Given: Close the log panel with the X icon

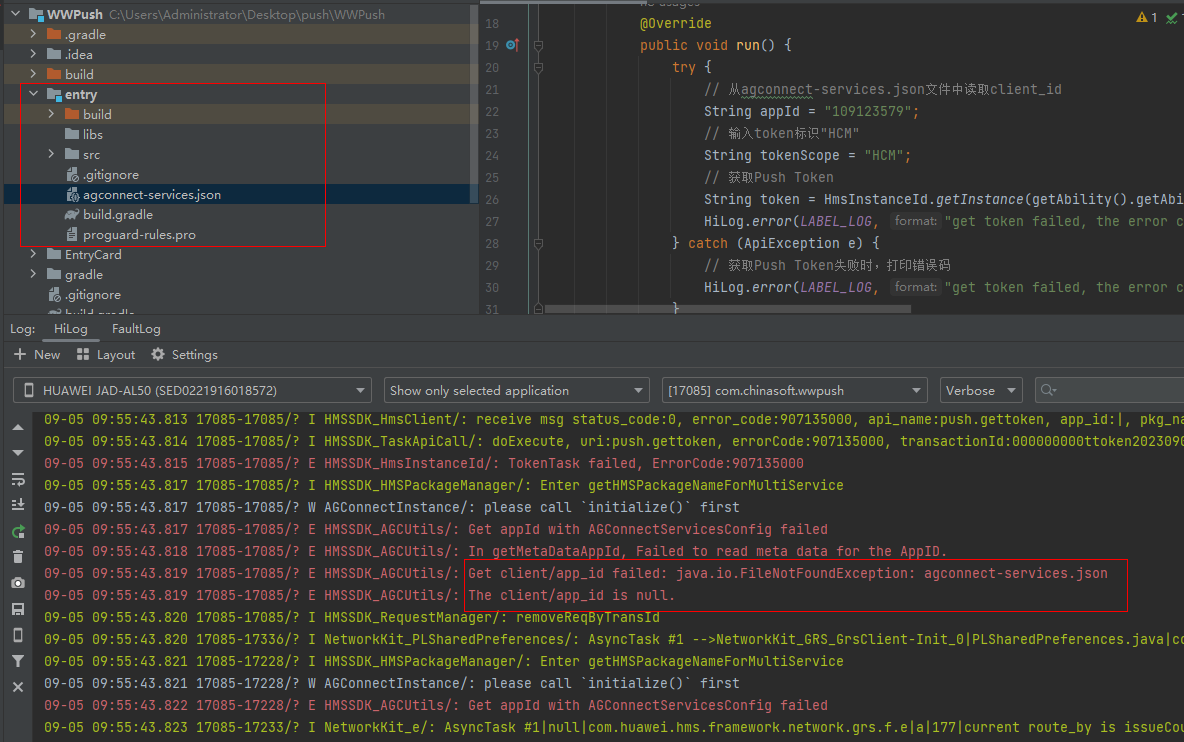Looking at the screenshot, I should click(18, 687).
